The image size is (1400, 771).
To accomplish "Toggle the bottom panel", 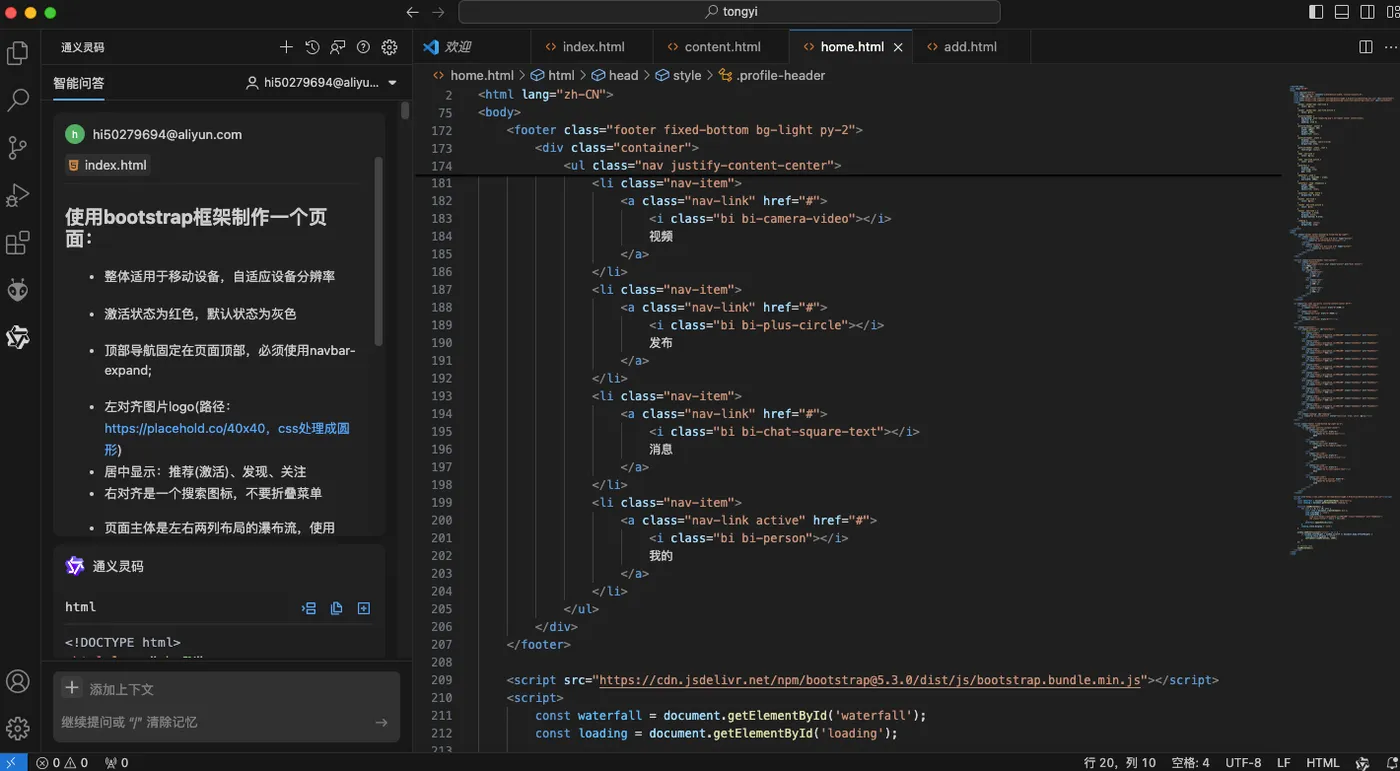I will (x=1342, y=12).
